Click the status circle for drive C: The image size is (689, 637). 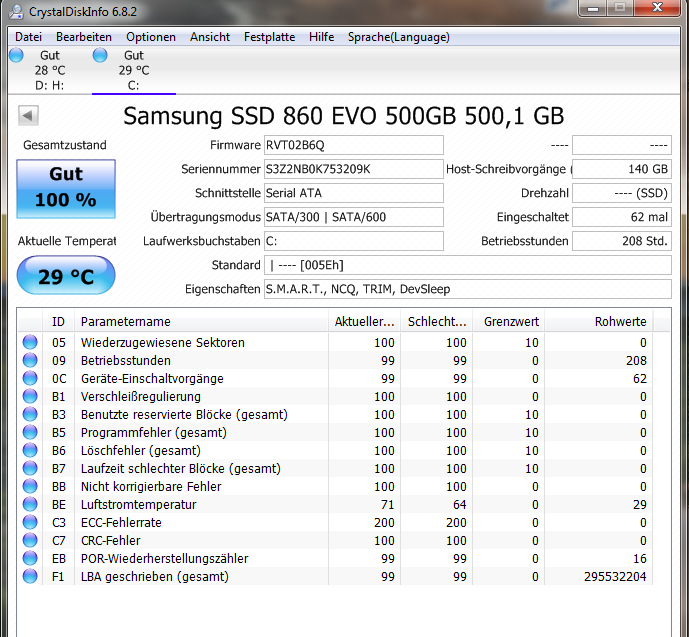click(100, 55)
